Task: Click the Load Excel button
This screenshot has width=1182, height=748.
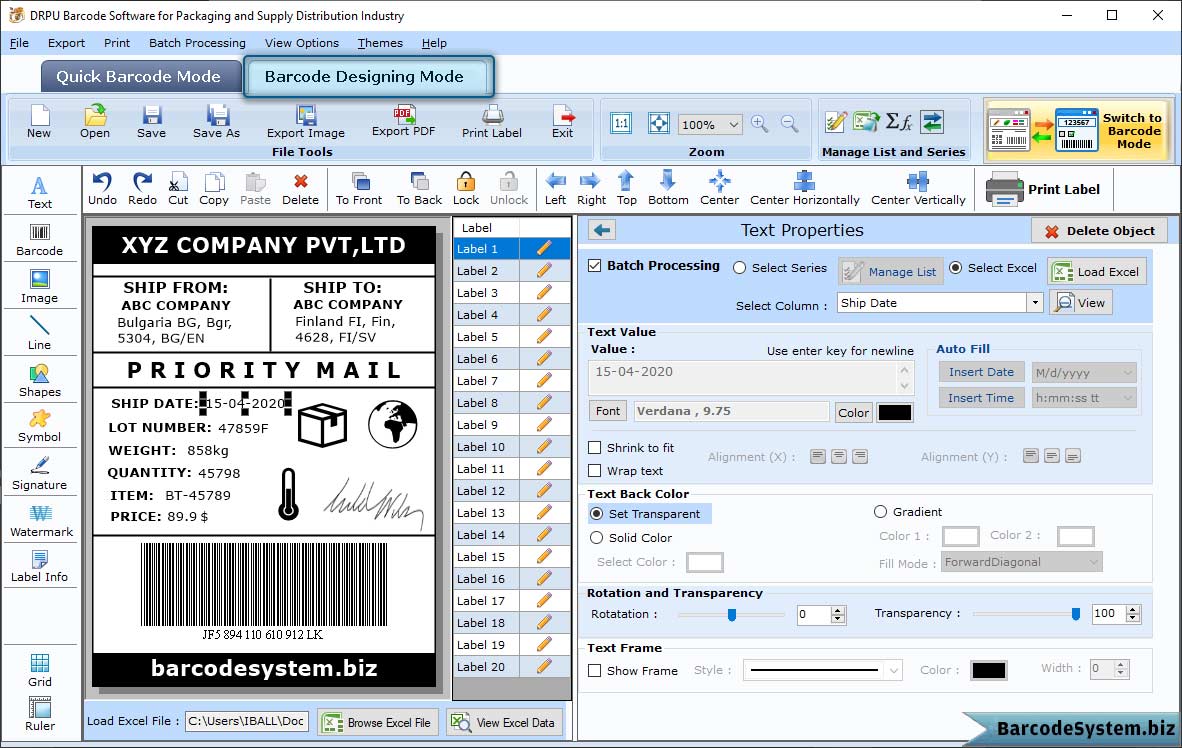Action: (1097, 271)
